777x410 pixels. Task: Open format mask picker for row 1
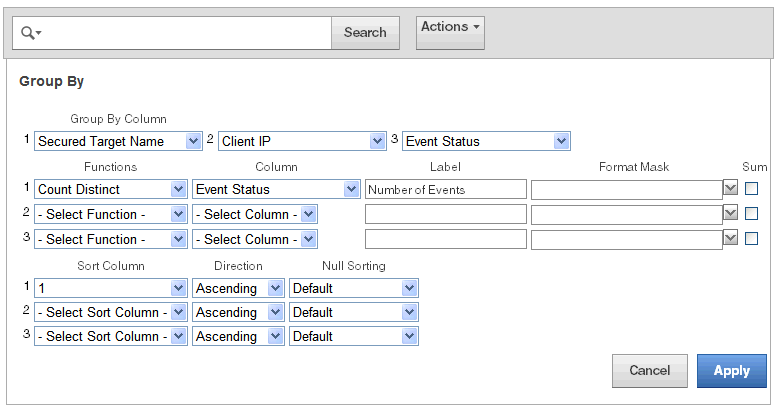[730, 189]
